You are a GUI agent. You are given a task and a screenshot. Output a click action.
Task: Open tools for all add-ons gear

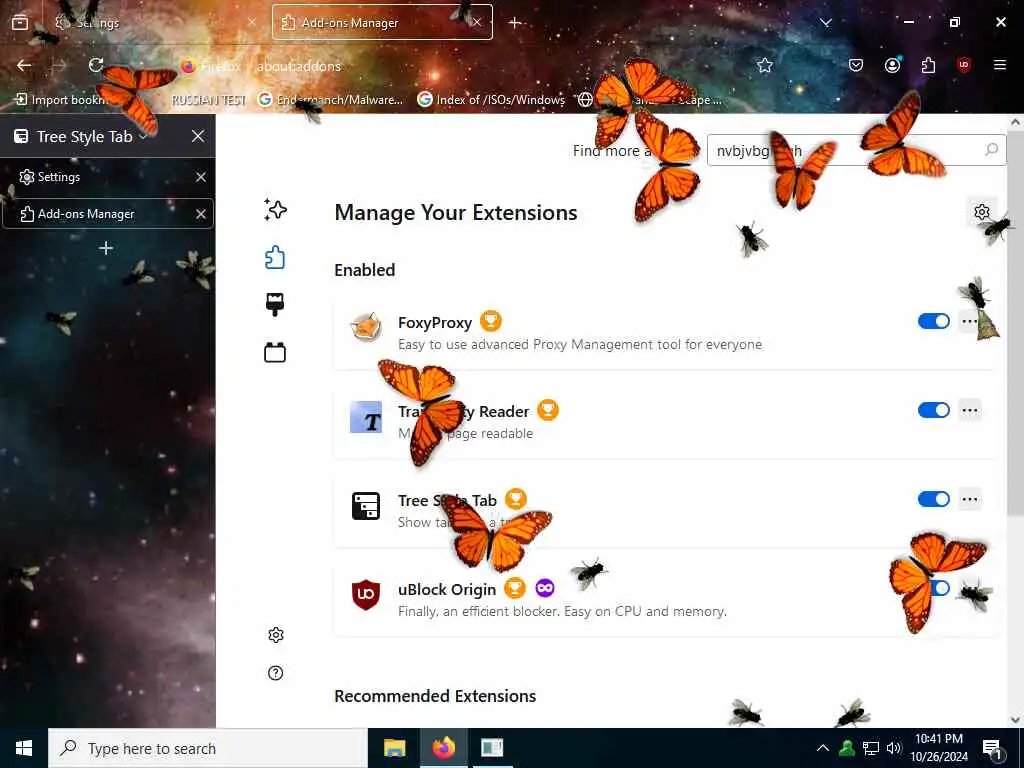click(982, 212)
